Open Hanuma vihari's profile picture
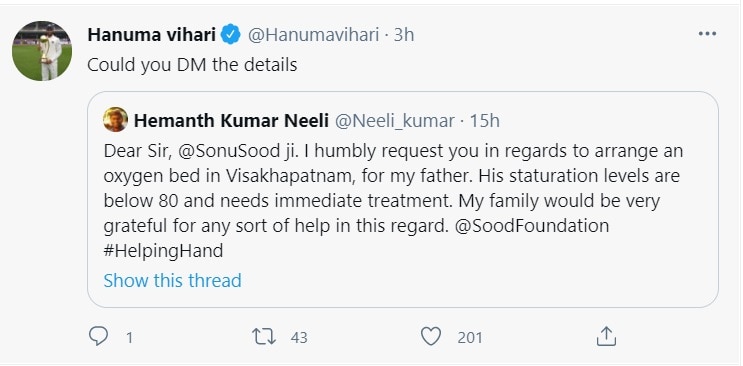The height and width of the screenshot is (366, 743). (42, 51)
